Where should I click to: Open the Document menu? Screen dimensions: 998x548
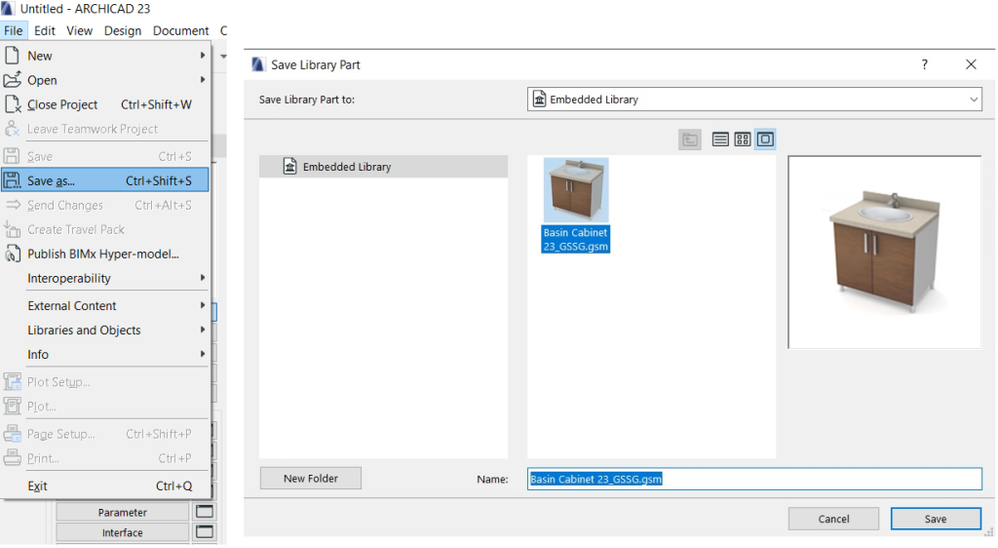181,31
